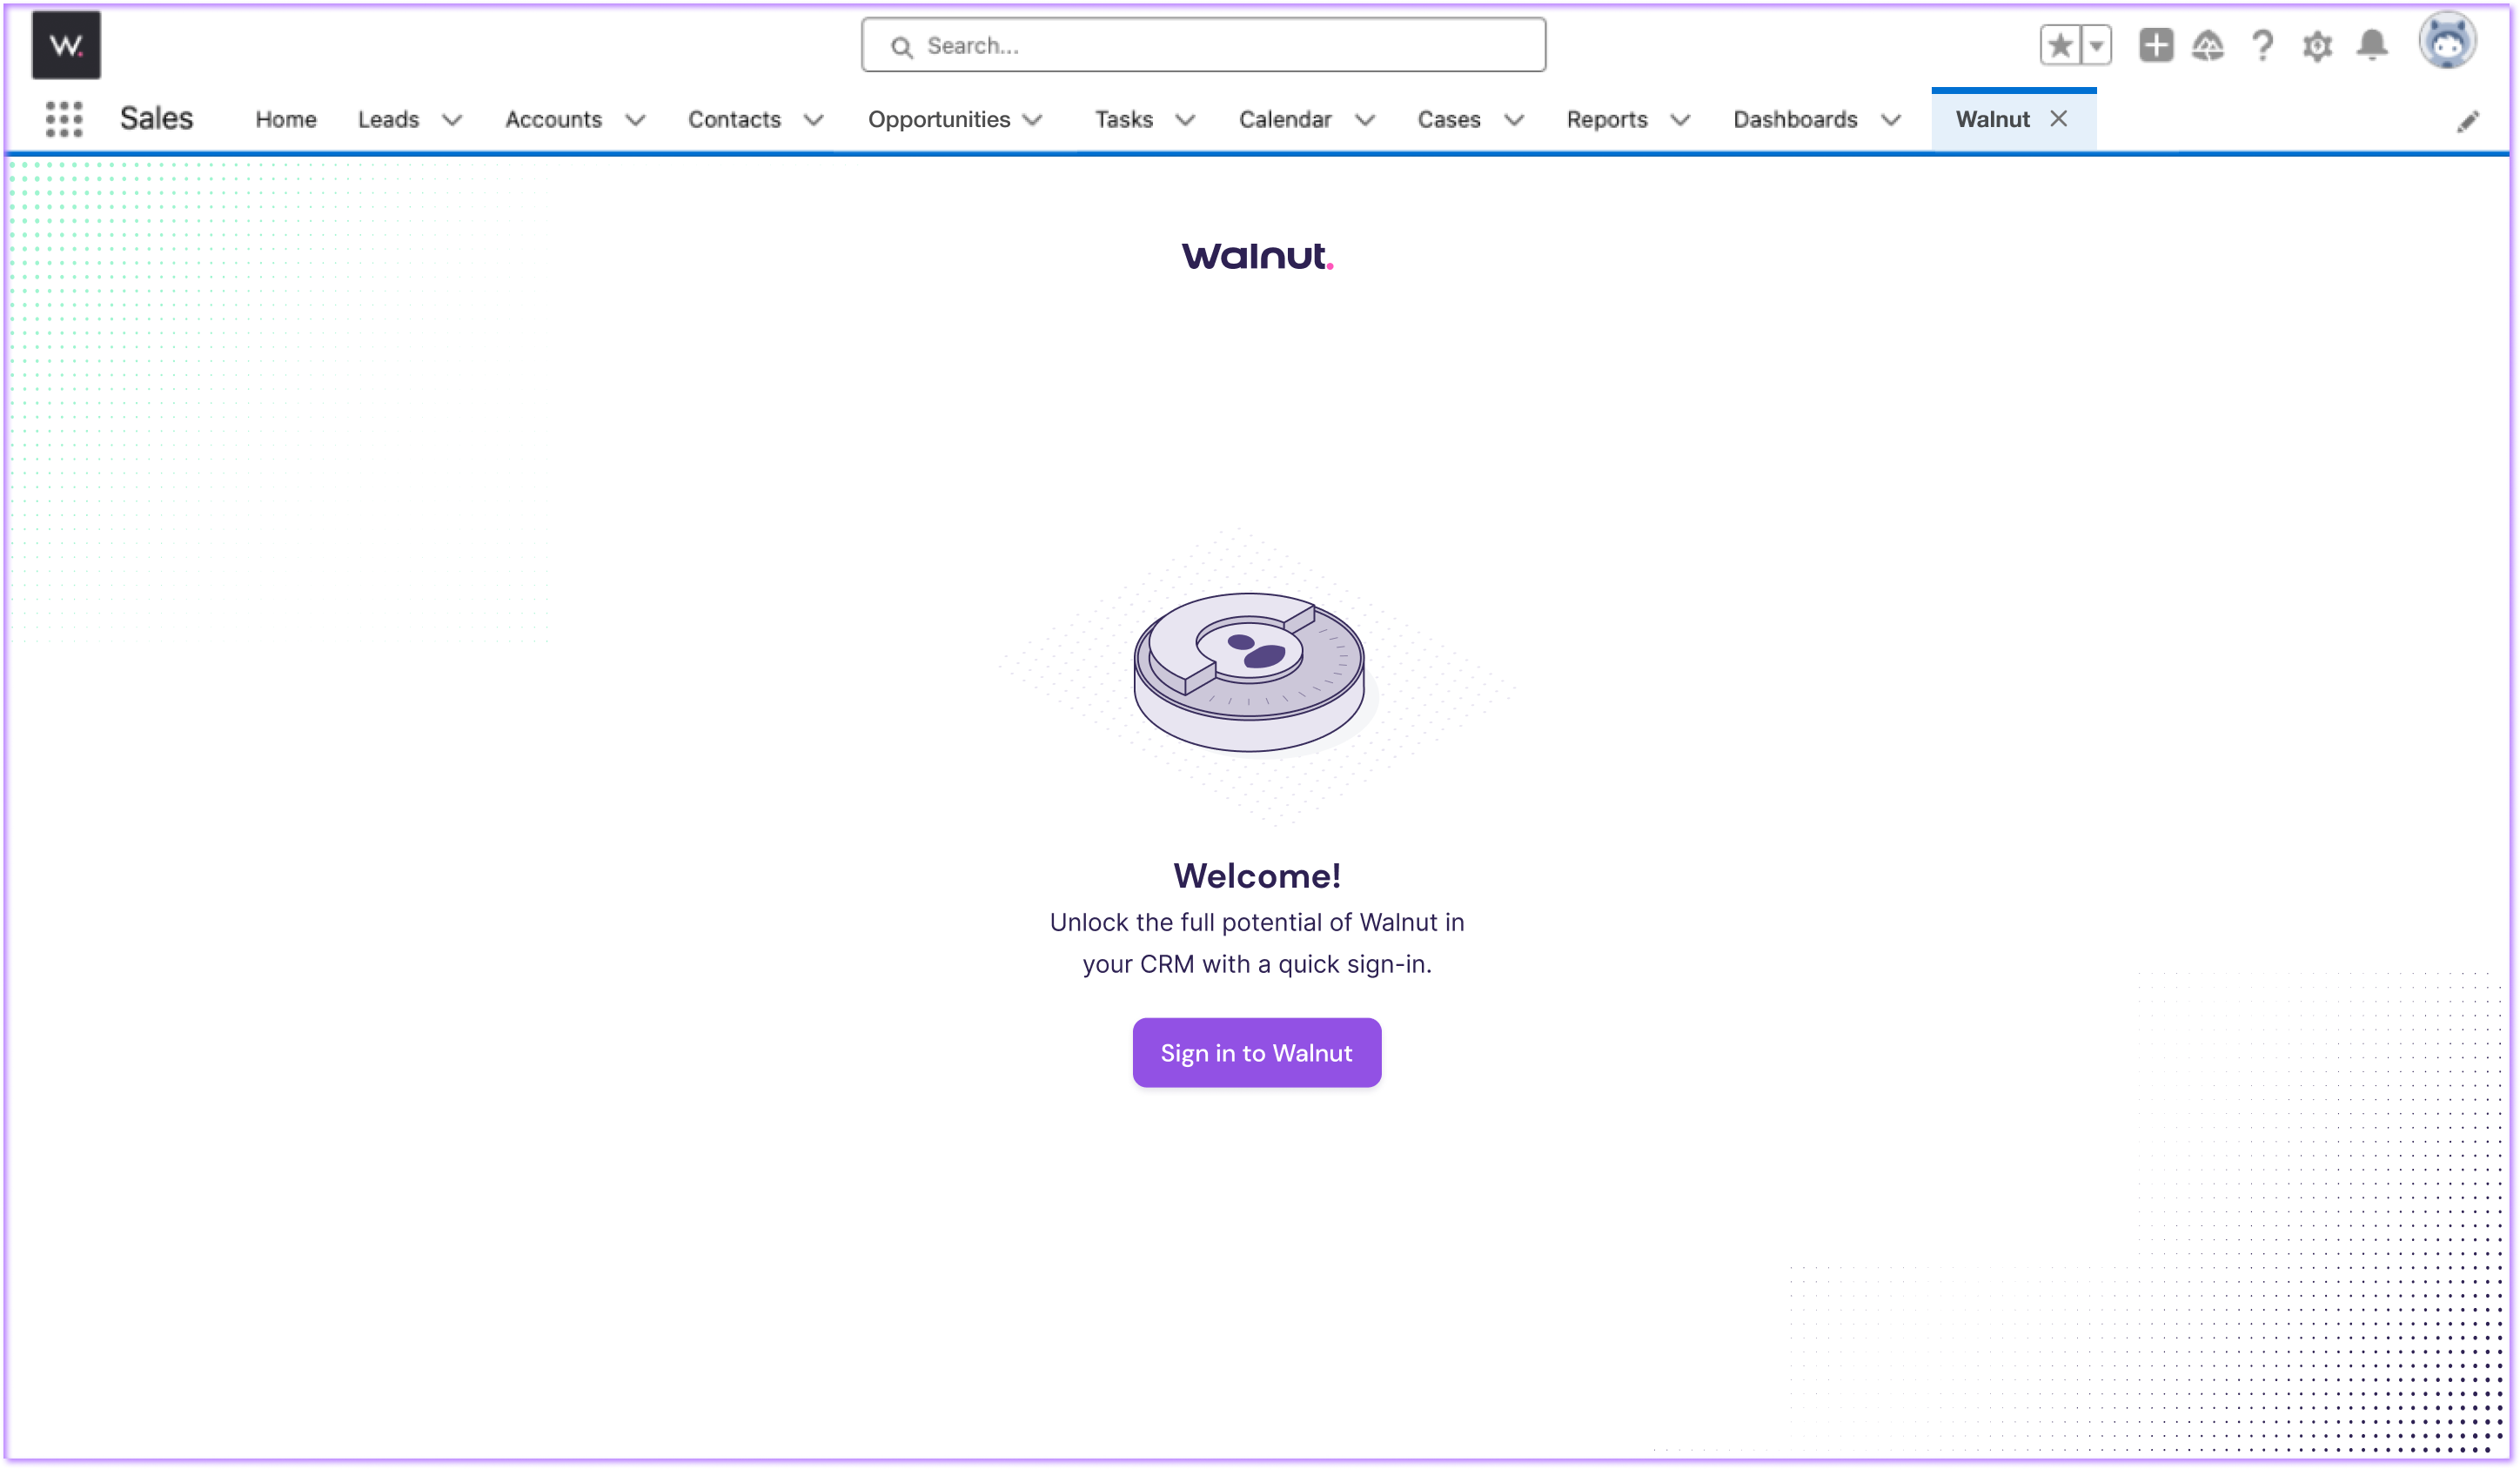
Task: Open the Opportunities tab
Action: [938, 119]
